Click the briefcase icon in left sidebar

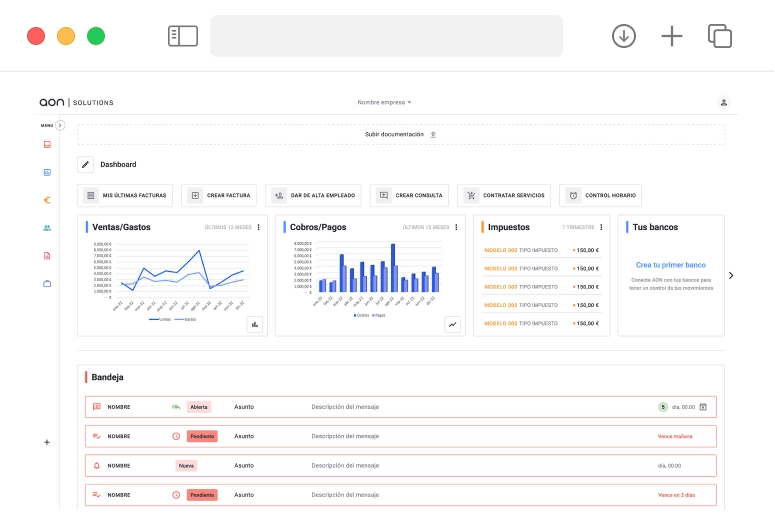(47, 284)
